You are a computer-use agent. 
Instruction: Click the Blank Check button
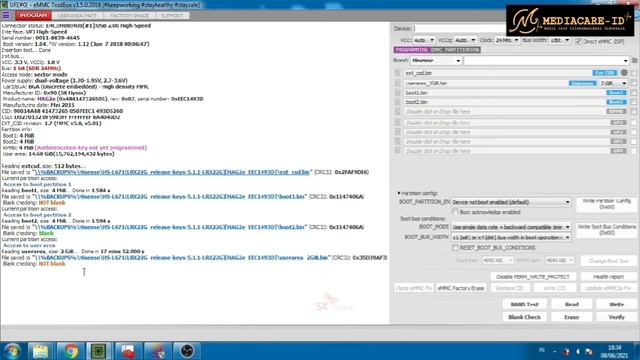(524, 317)
